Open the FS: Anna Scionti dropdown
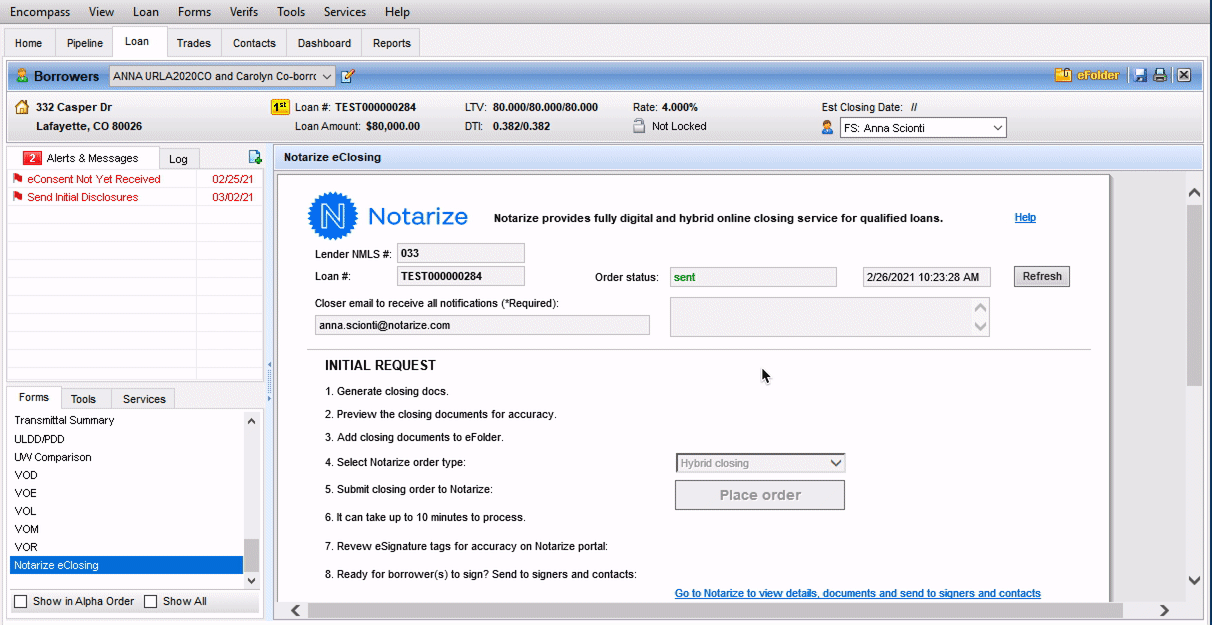 tap(997, 127)
